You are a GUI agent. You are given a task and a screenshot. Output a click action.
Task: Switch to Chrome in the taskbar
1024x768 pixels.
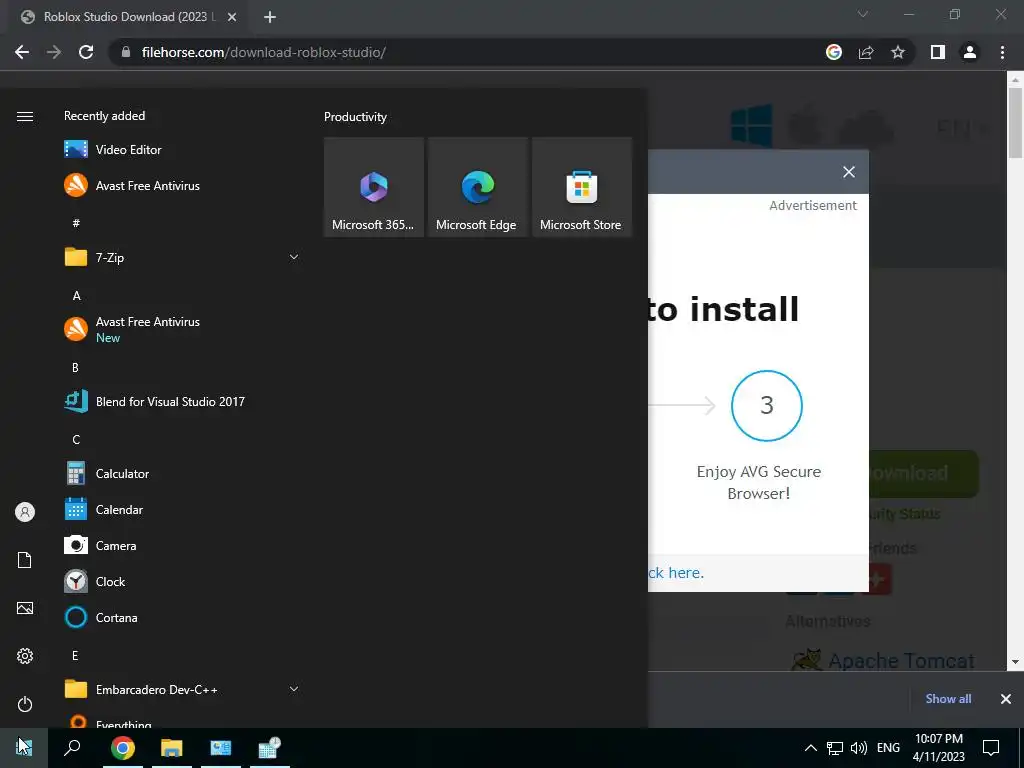[122, 748]
